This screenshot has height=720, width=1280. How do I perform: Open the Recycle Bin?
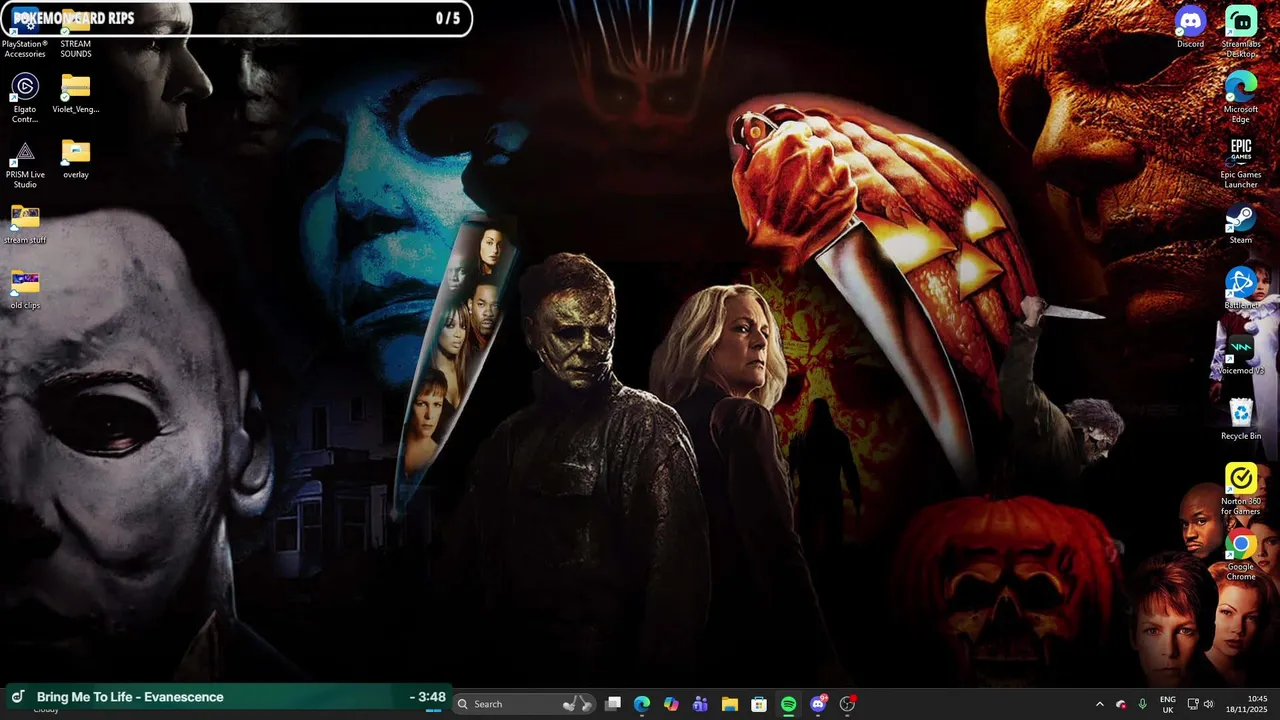[1241, 420]
